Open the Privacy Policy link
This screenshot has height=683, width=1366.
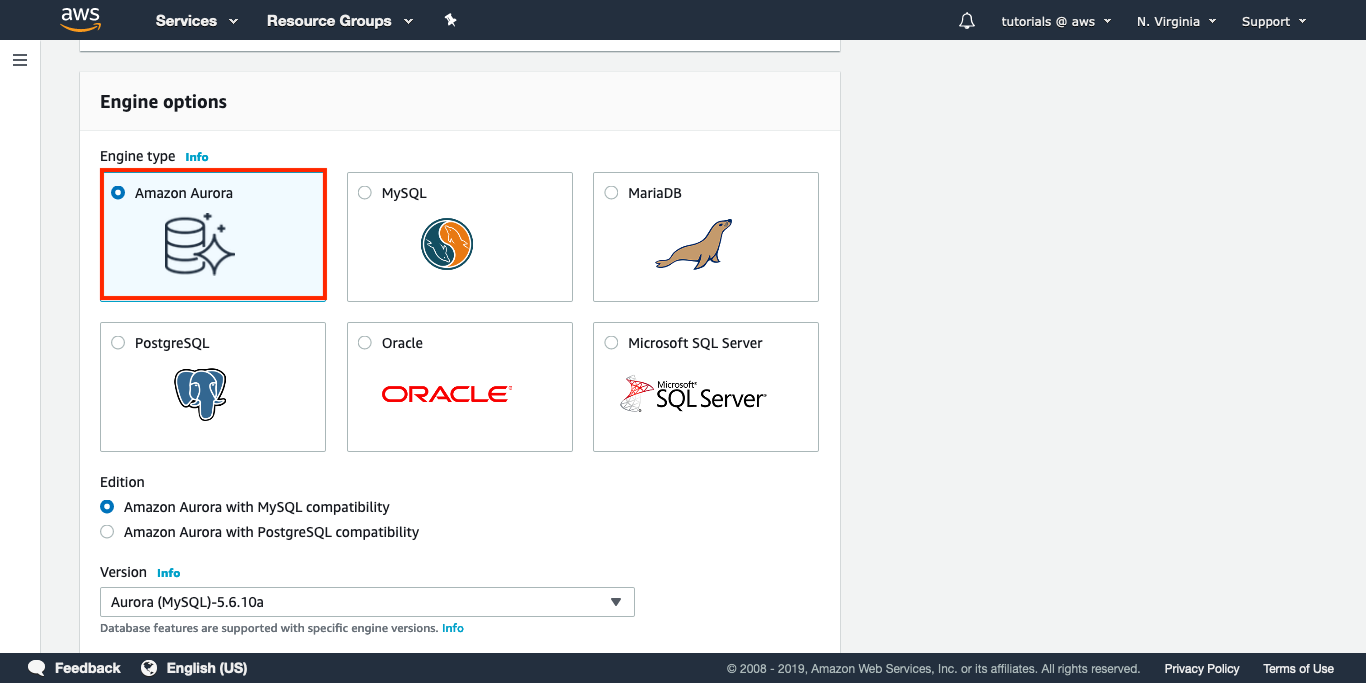1201,669
